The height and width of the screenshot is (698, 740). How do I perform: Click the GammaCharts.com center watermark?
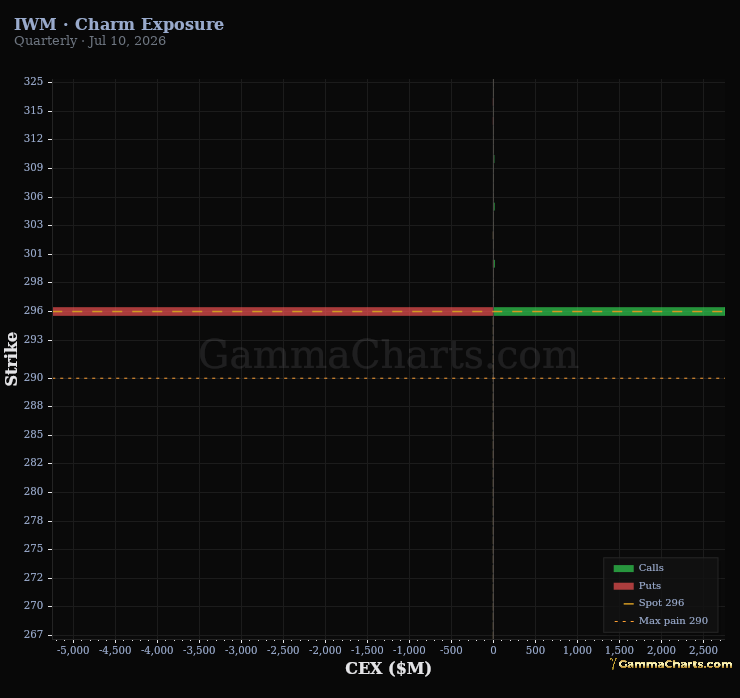click(x=388, y=354)
